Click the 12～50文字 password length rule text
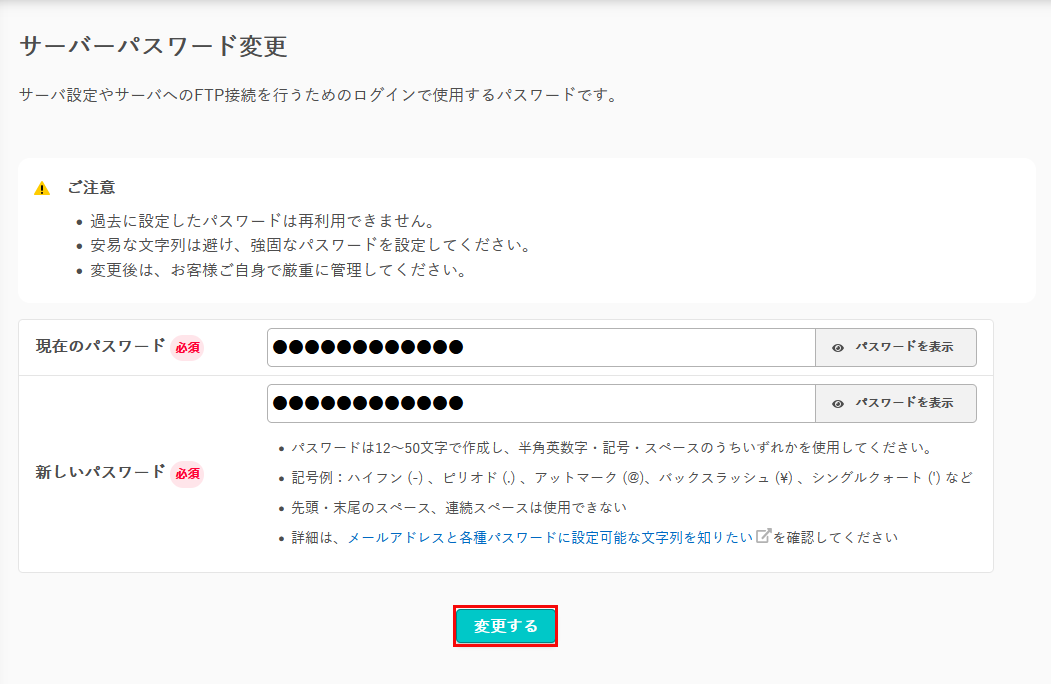Image resolution: width=1051 pixels, height=684 pixels. (x=611, y=447)
